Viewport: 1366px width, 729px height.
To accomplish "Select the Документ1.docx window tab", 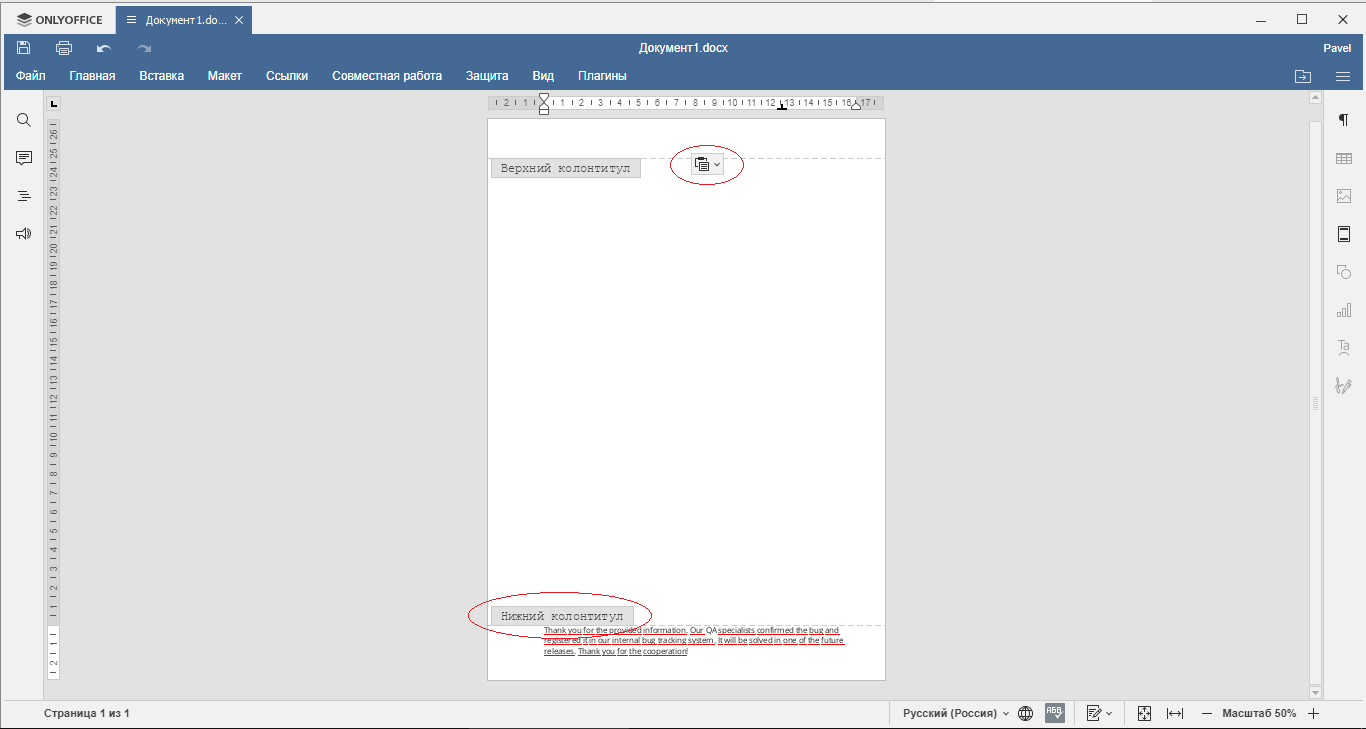I will click(184, 20).
